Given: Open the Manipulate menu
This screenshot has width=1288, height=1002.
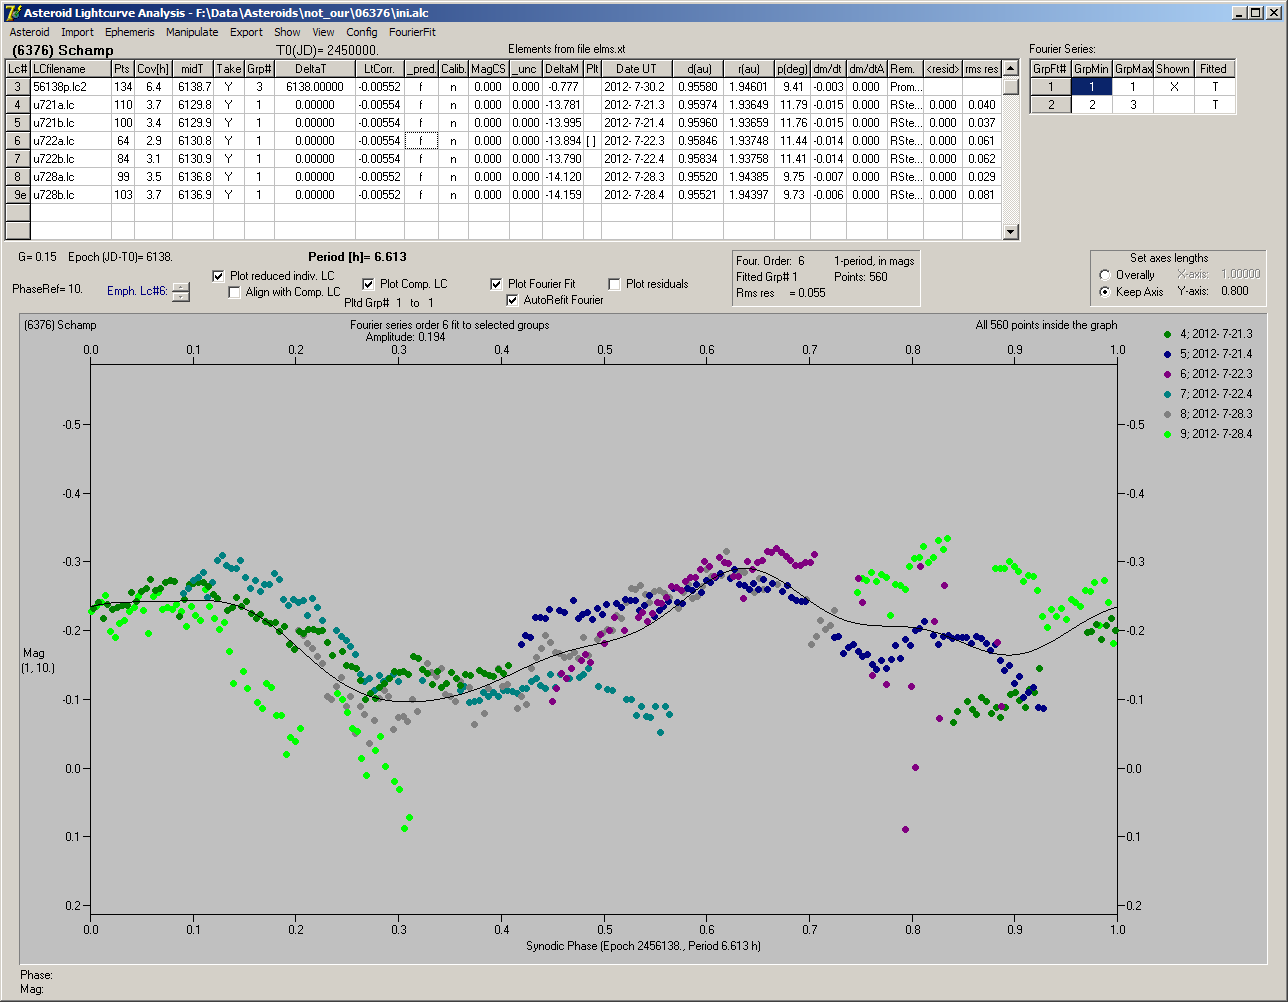Looking at the screenshot, I should 192,32.
